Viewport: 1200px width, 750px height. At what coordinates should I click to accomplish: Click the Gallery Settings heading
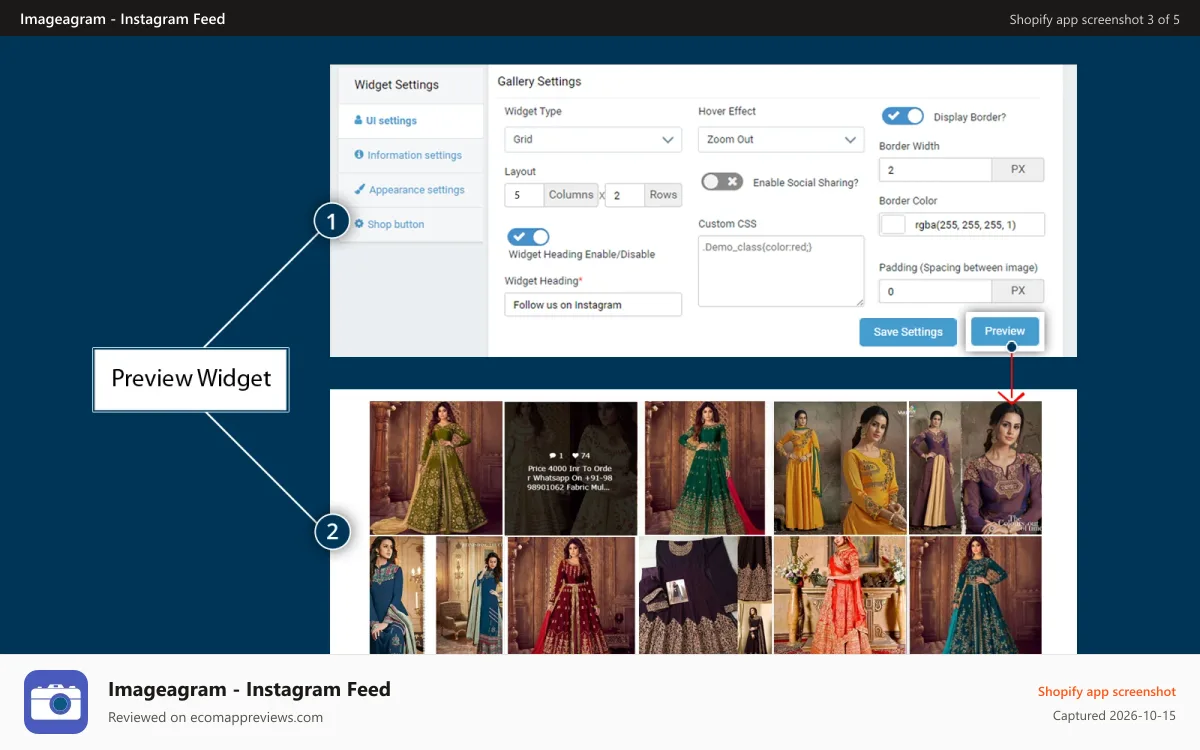coord(539,81)
